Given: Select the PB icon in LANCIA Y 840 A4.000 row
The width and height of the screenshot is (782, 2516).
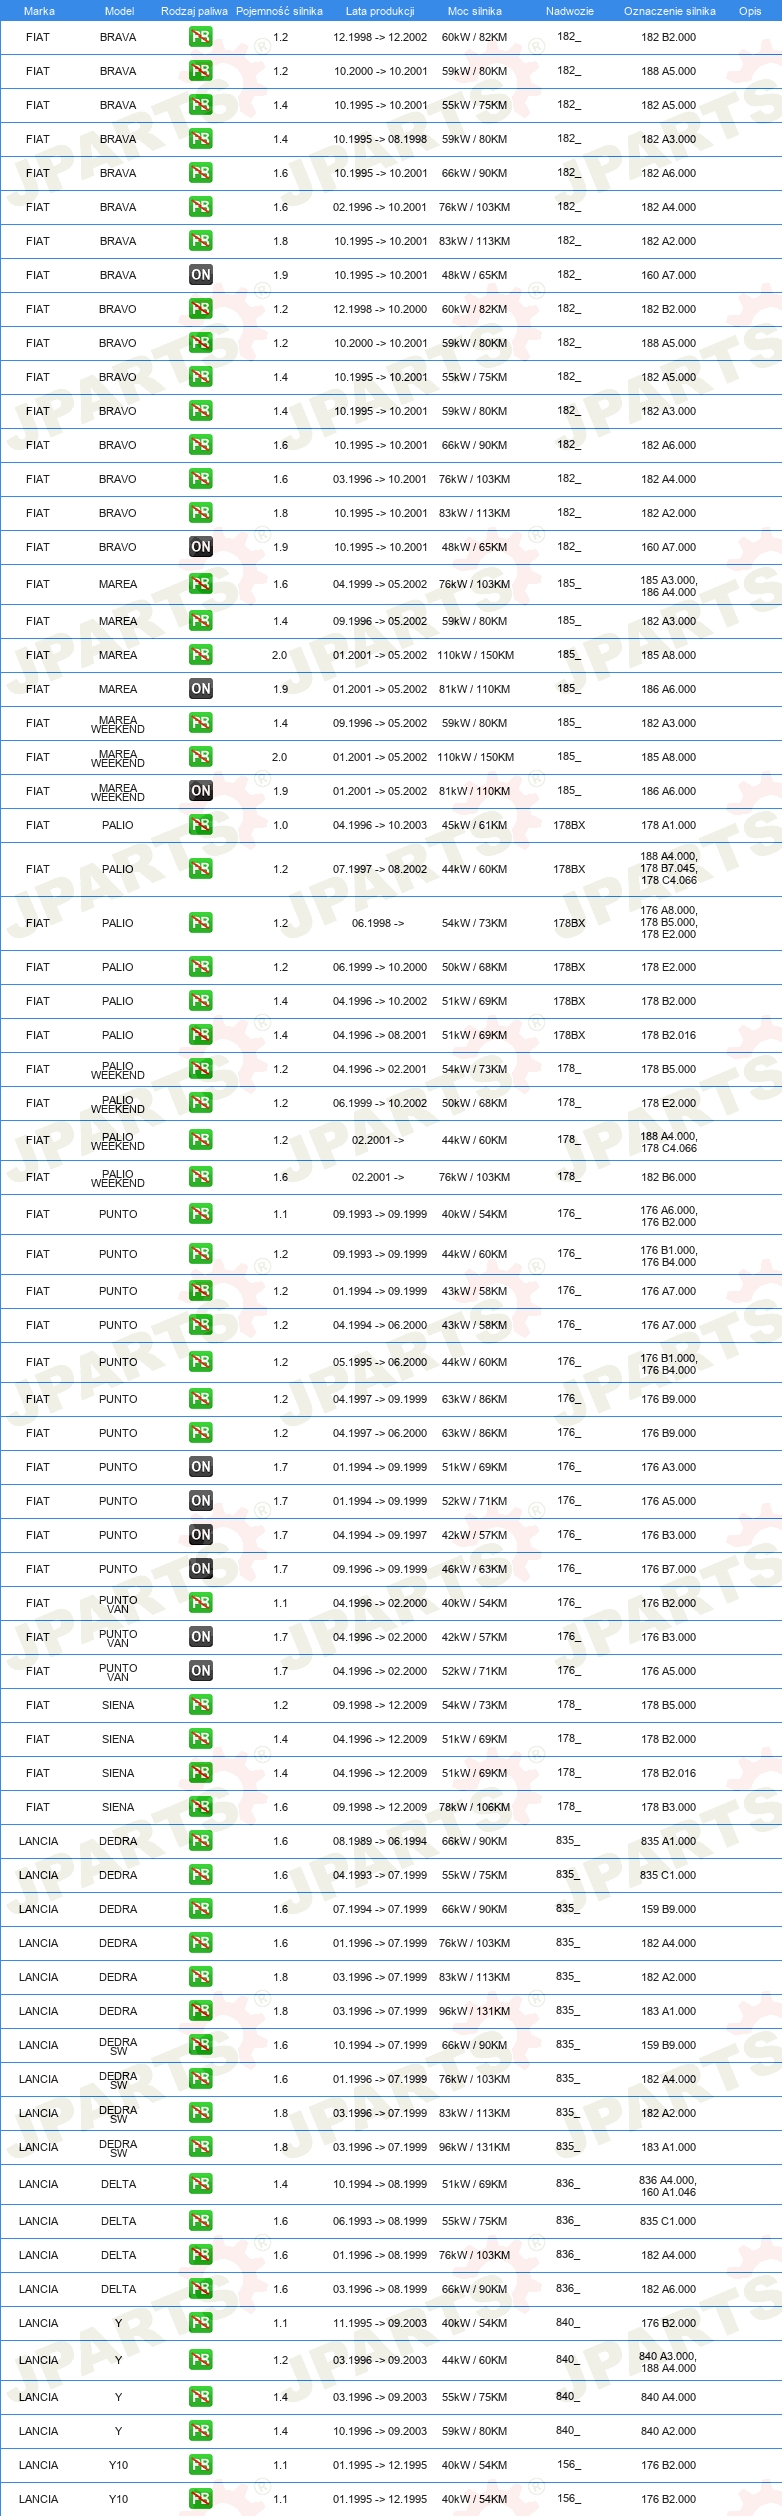Looking at the screenshot, I should tap(201, 2397).
